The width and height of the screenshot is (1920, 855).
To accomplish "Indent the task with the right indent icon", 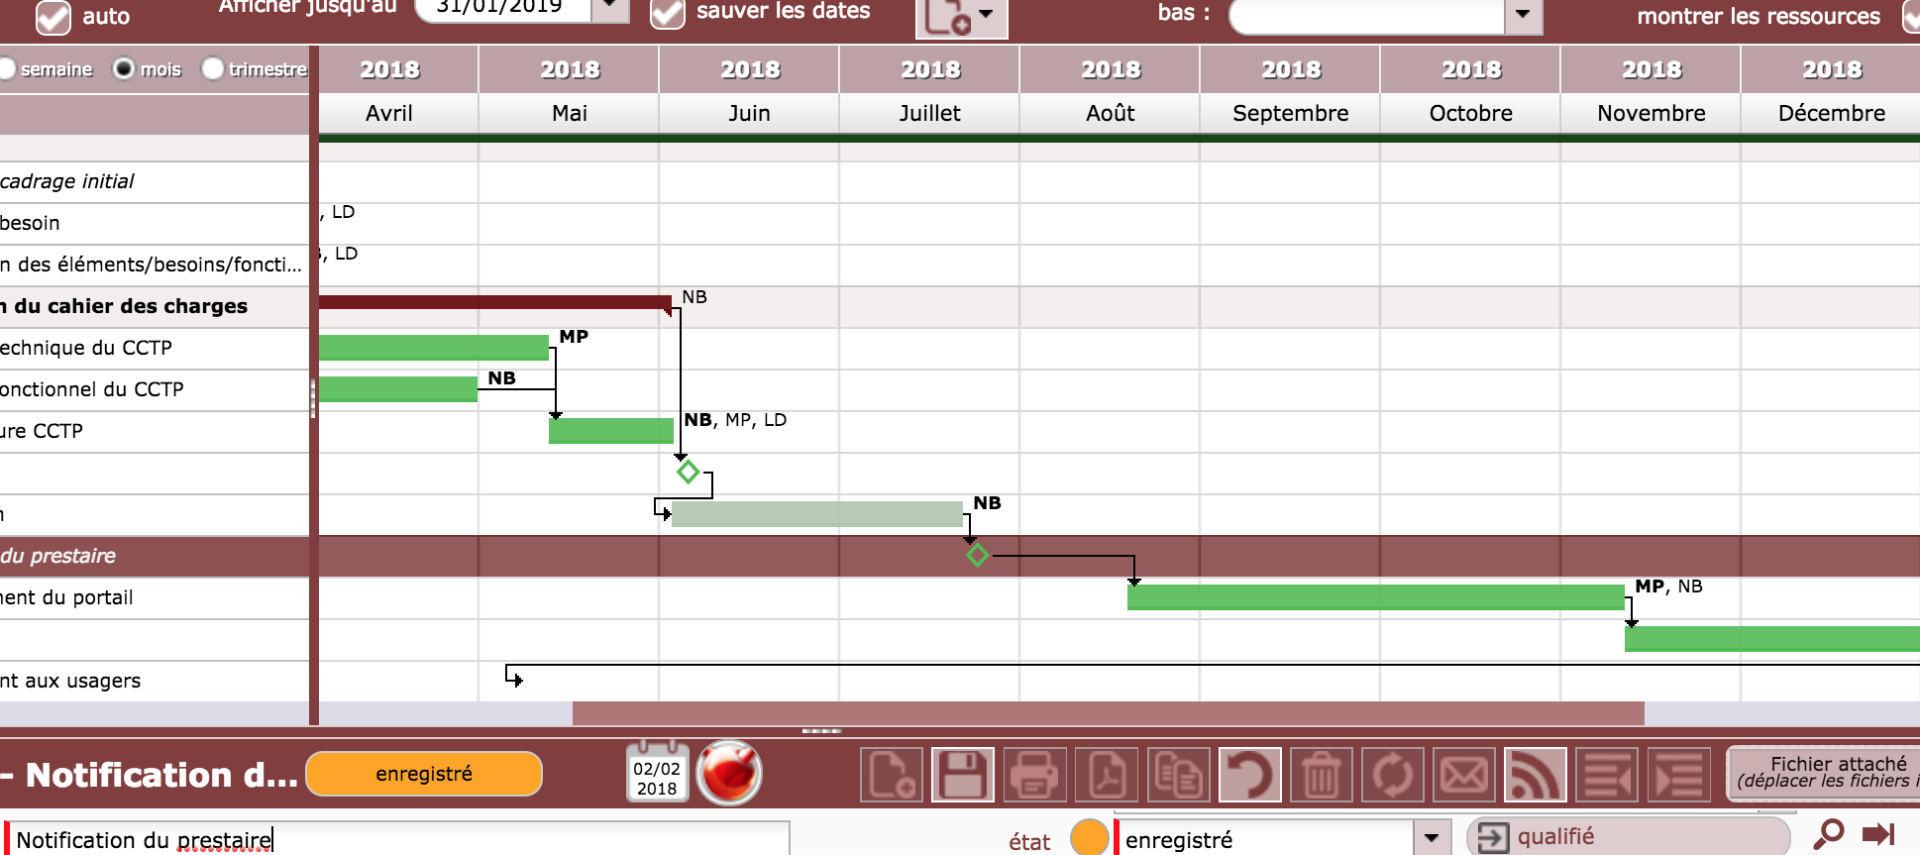I will 1679,775.
